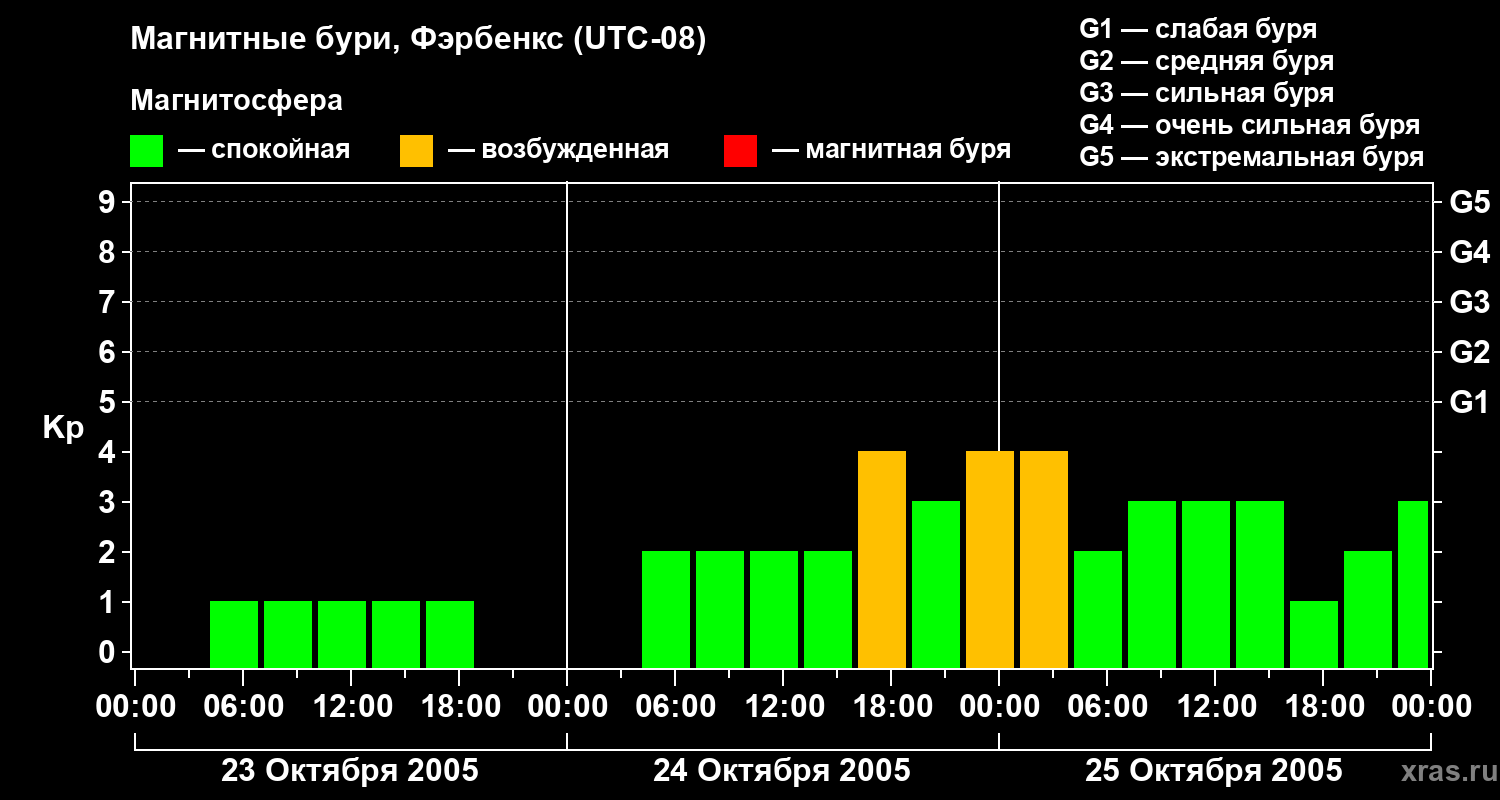The width and height of the screenshot is (1500, 800).
Task: Click '18:00' time label under 24 Октября
Action: click(x=891, y=706)
